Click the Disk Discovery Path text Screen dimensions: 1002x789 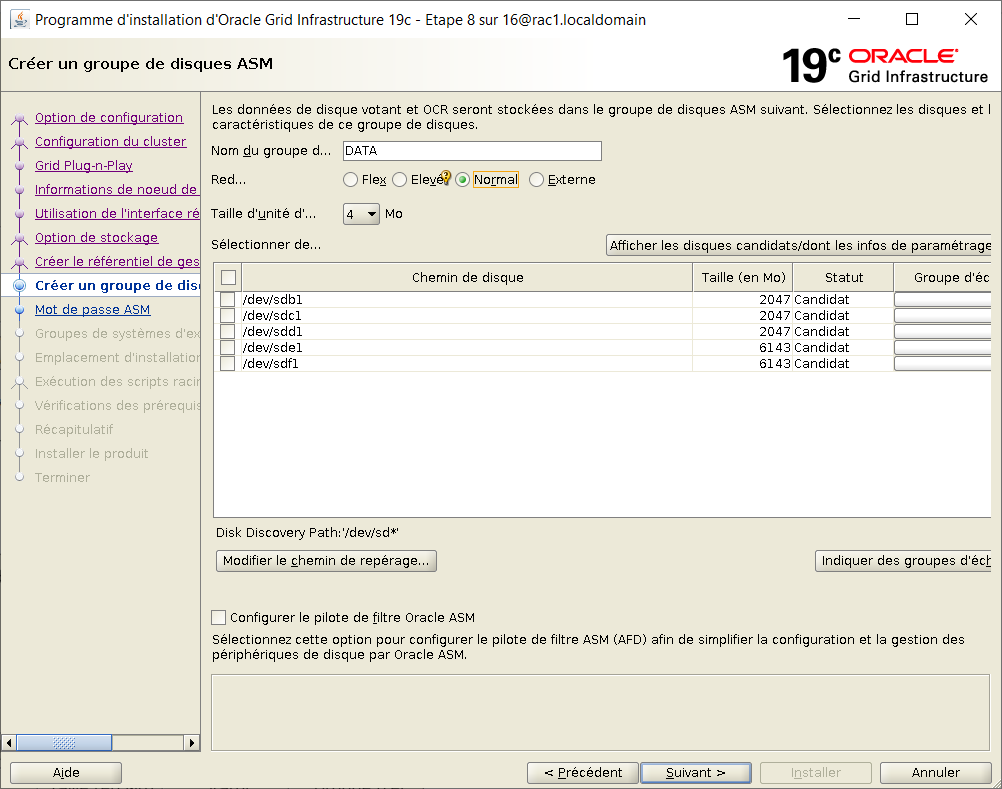click(x=307, y=533)
